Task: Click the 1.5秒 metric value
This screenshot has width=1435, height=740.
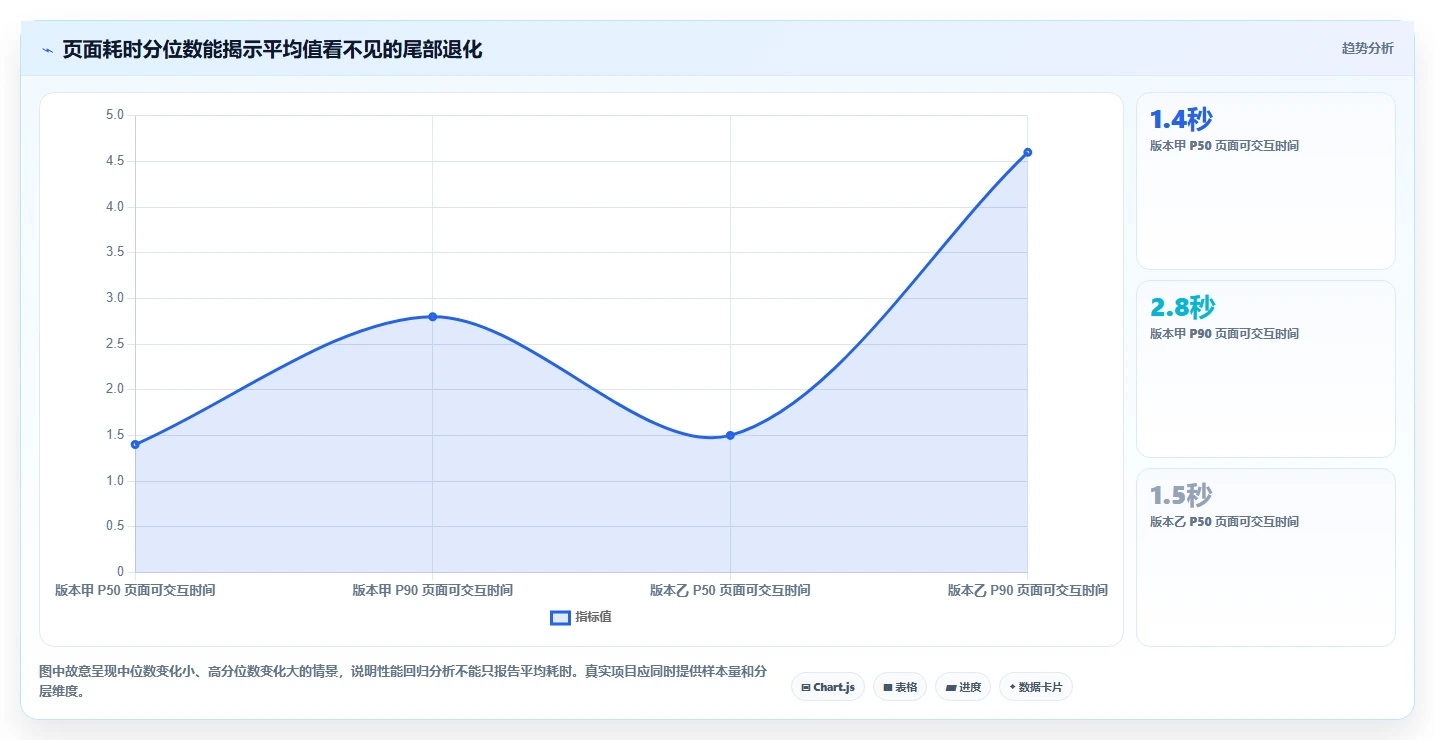Action: [x=1181, y=496]
